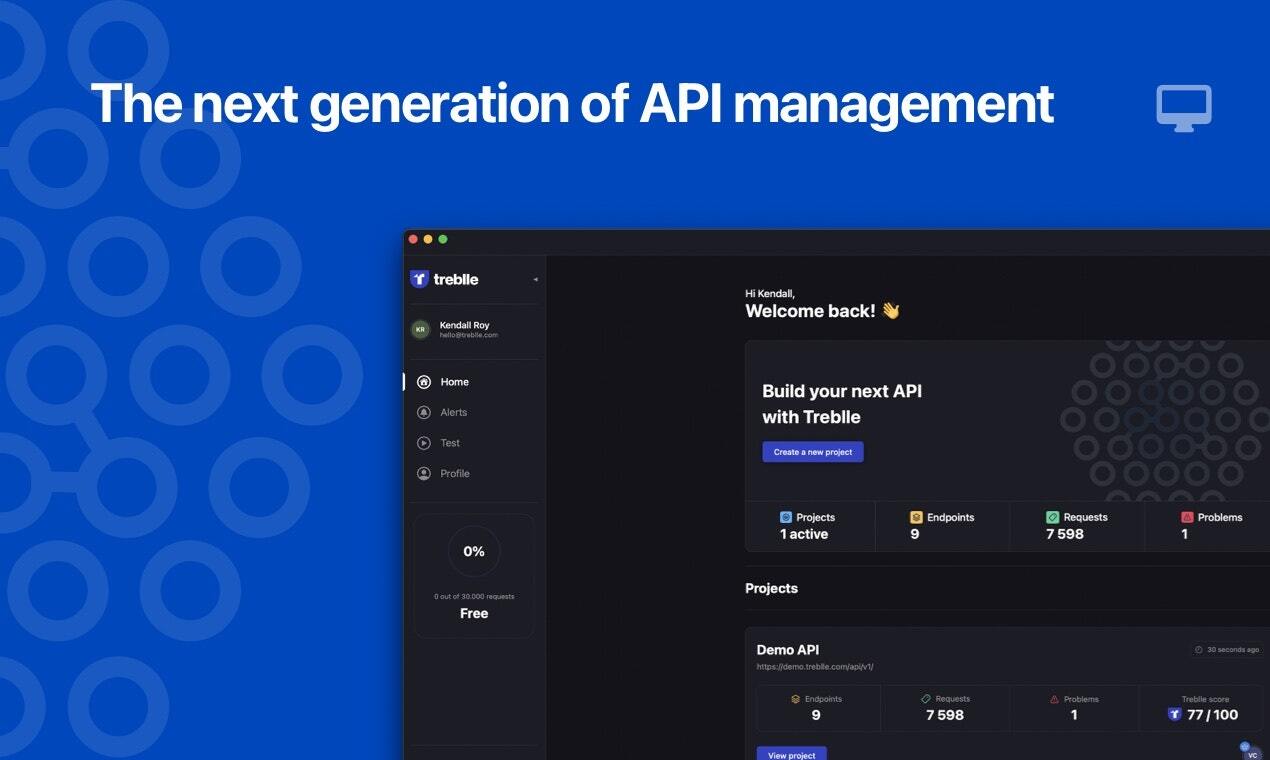Click the desktop monitor icon in banner
The width and height of the screenshot is (1270, 760).
point(1184,108)
